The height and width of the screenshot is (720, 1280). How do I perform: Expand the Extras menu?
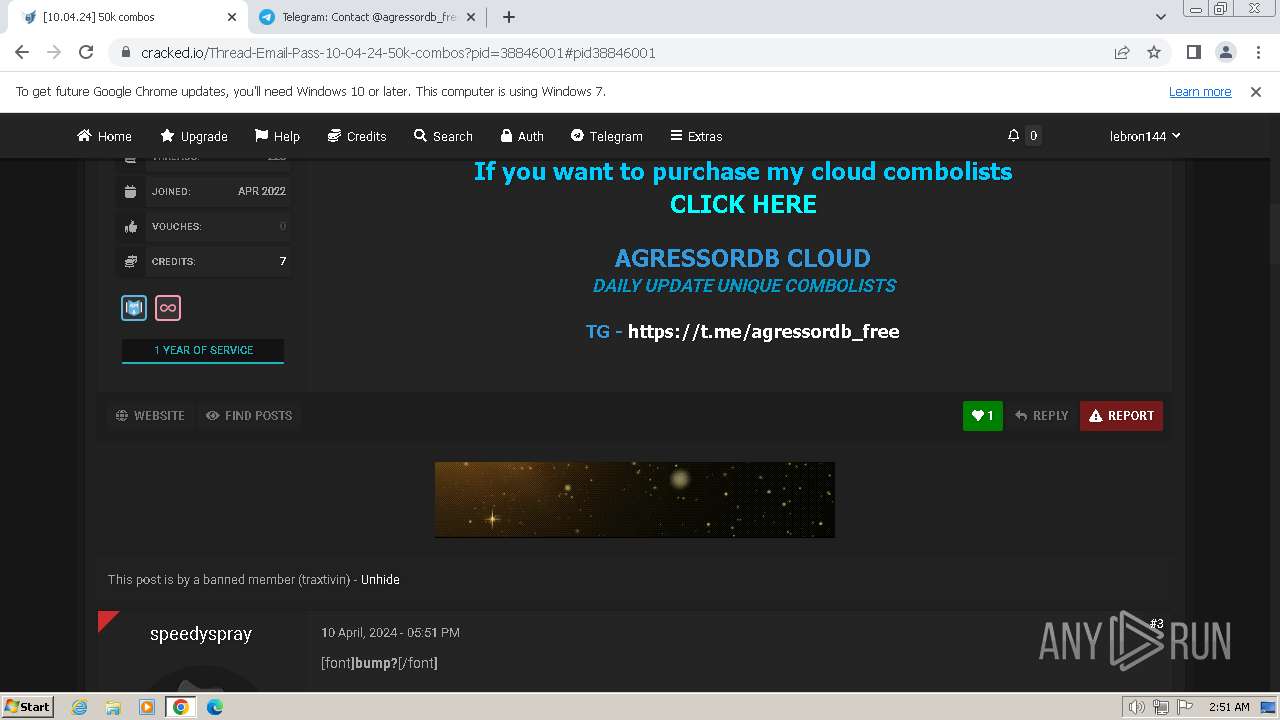696,136
